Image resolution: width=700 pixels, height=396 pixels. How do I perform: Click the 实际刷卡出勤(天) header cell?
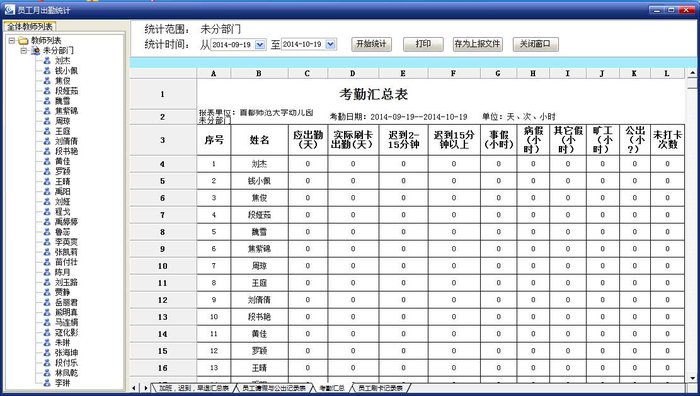point(353,140)
